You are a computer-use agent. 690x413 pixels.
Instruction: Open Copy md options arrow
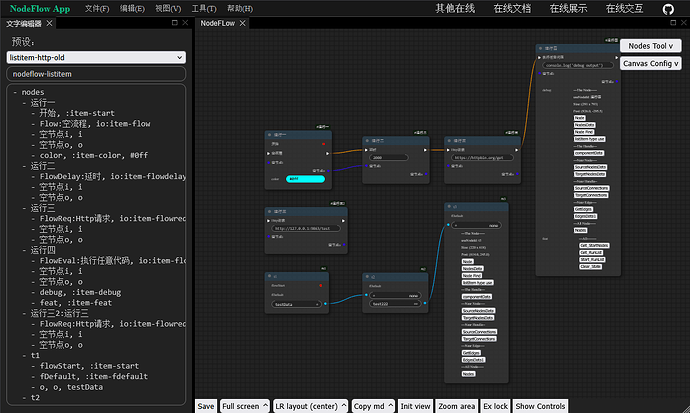tap(391, 406)
